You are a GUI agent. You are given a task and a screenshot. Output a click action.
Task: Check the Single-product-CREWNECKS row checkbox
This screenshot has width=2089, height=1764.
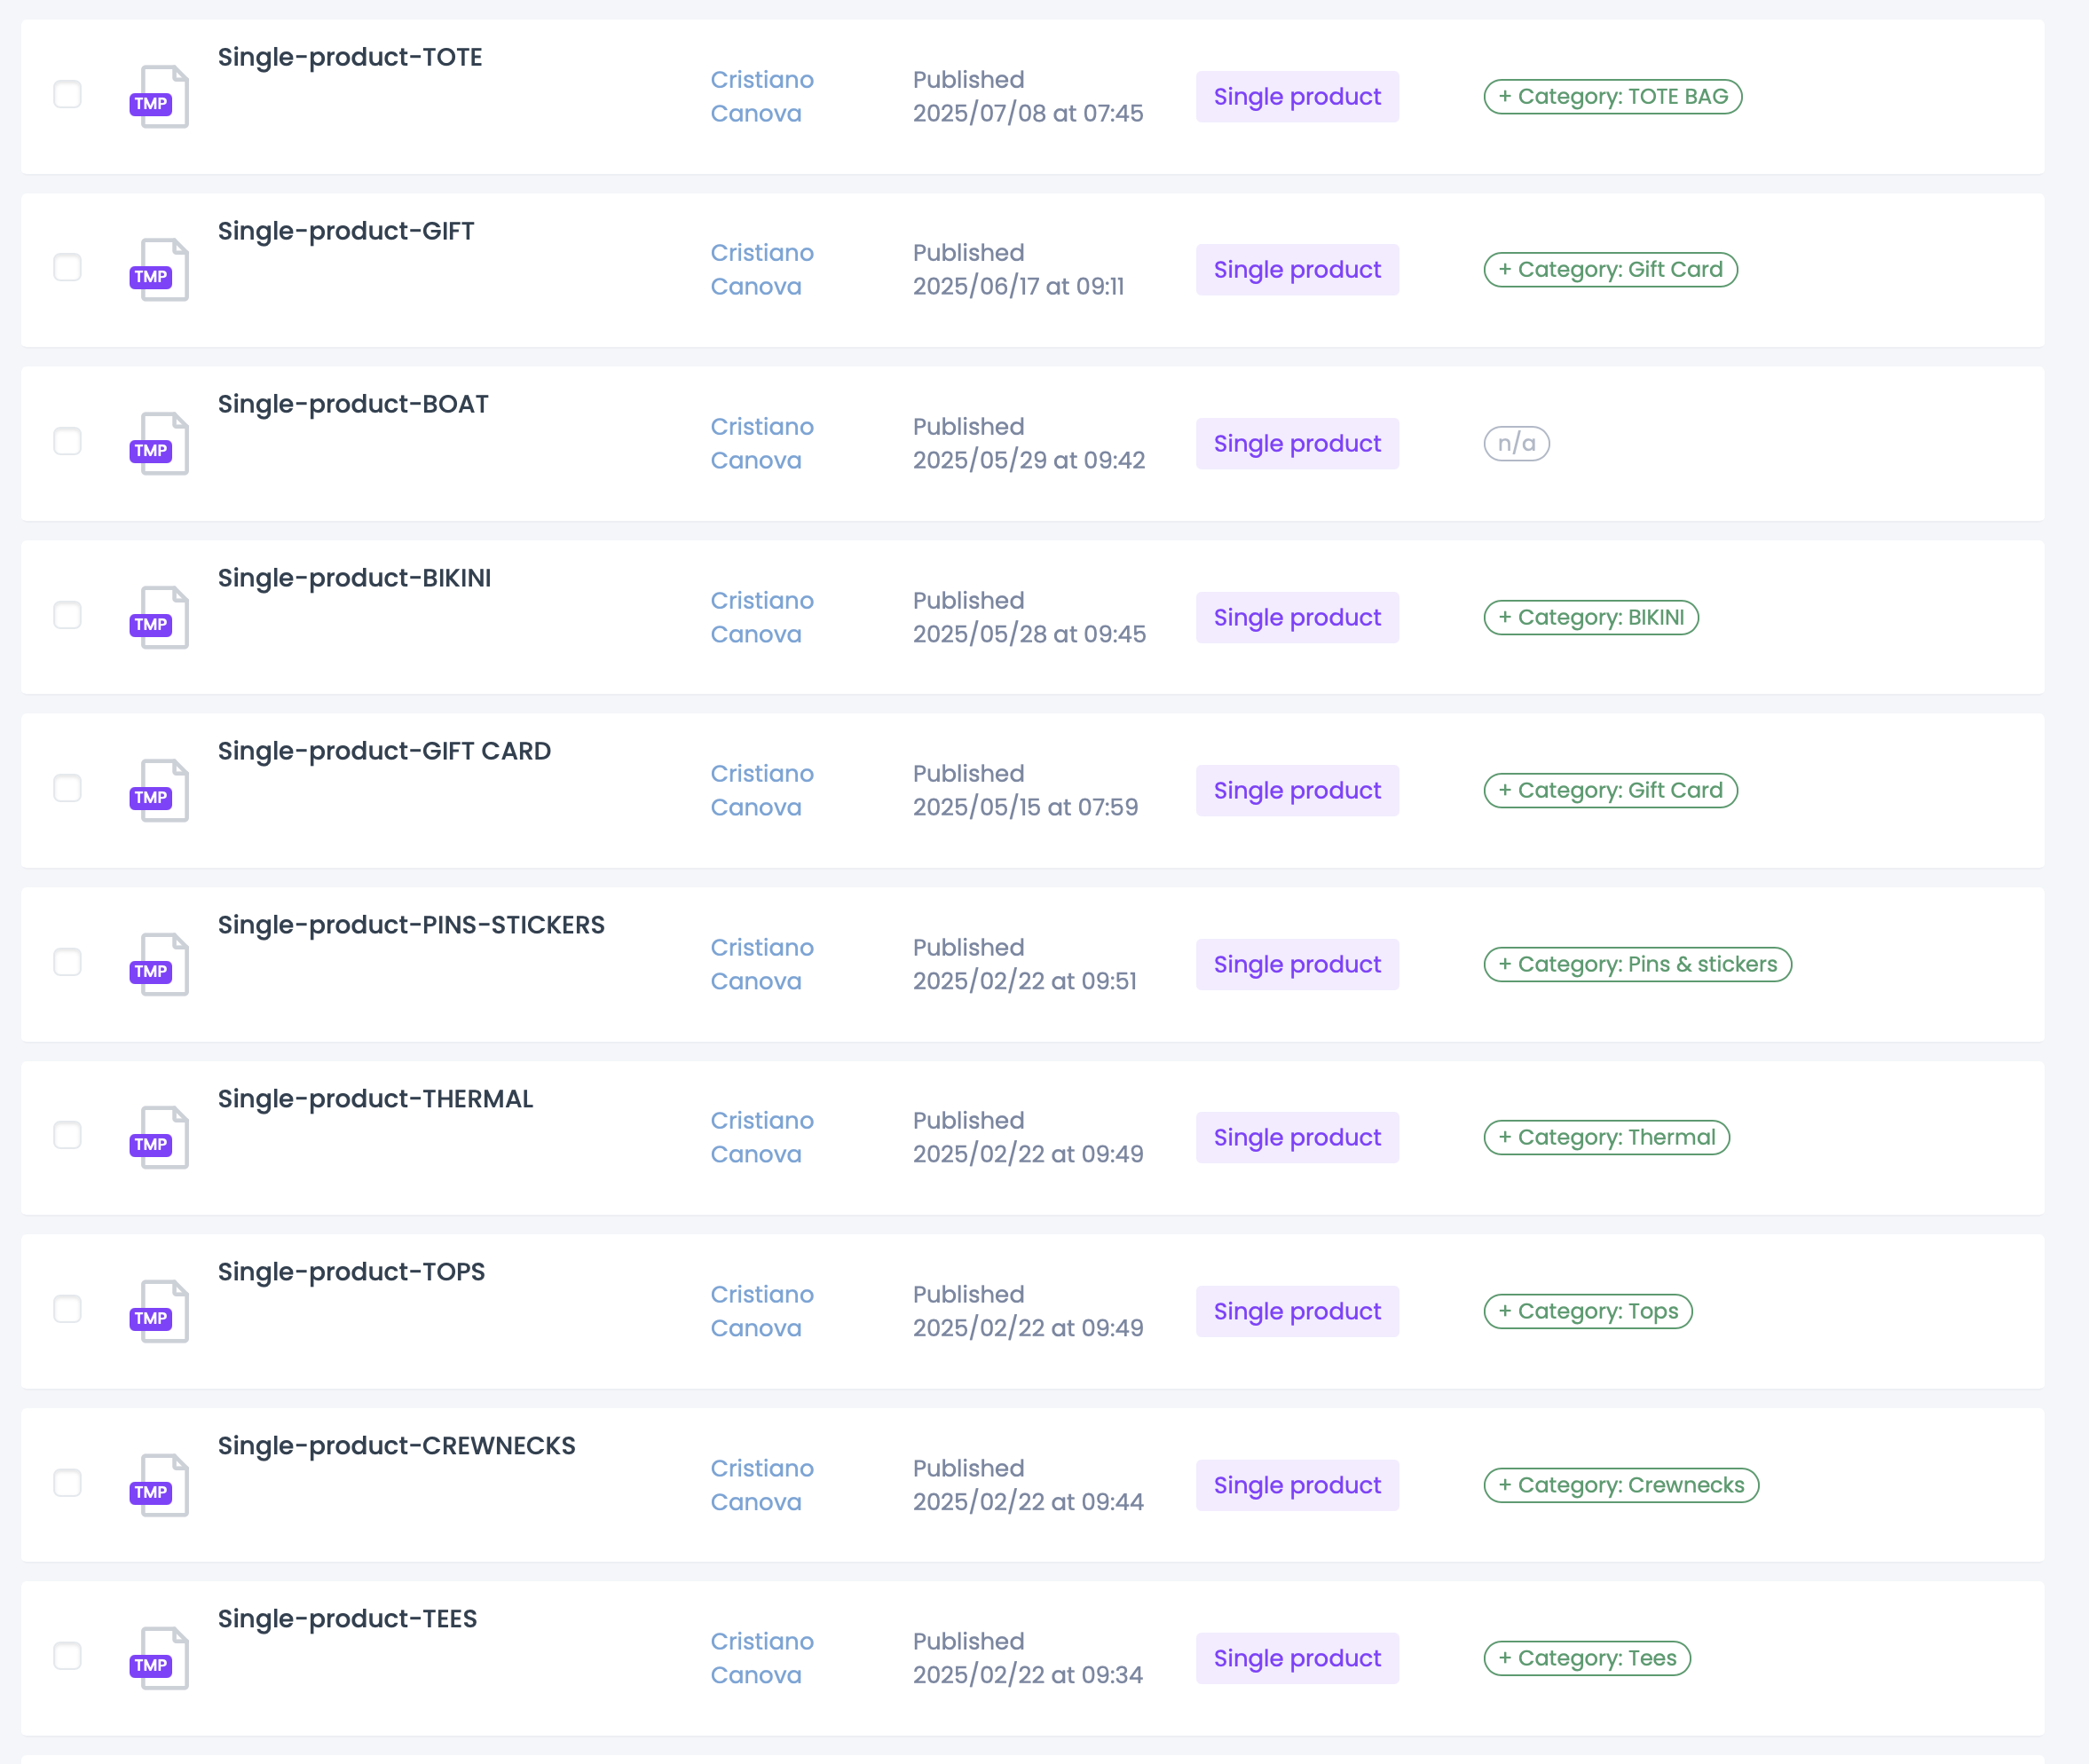(67, 1483)
